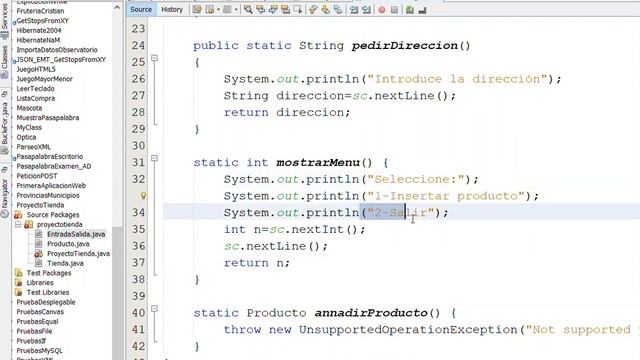Toggle the Highlight Search icon
The image size is (640, 360).
[x=285, y=9]
